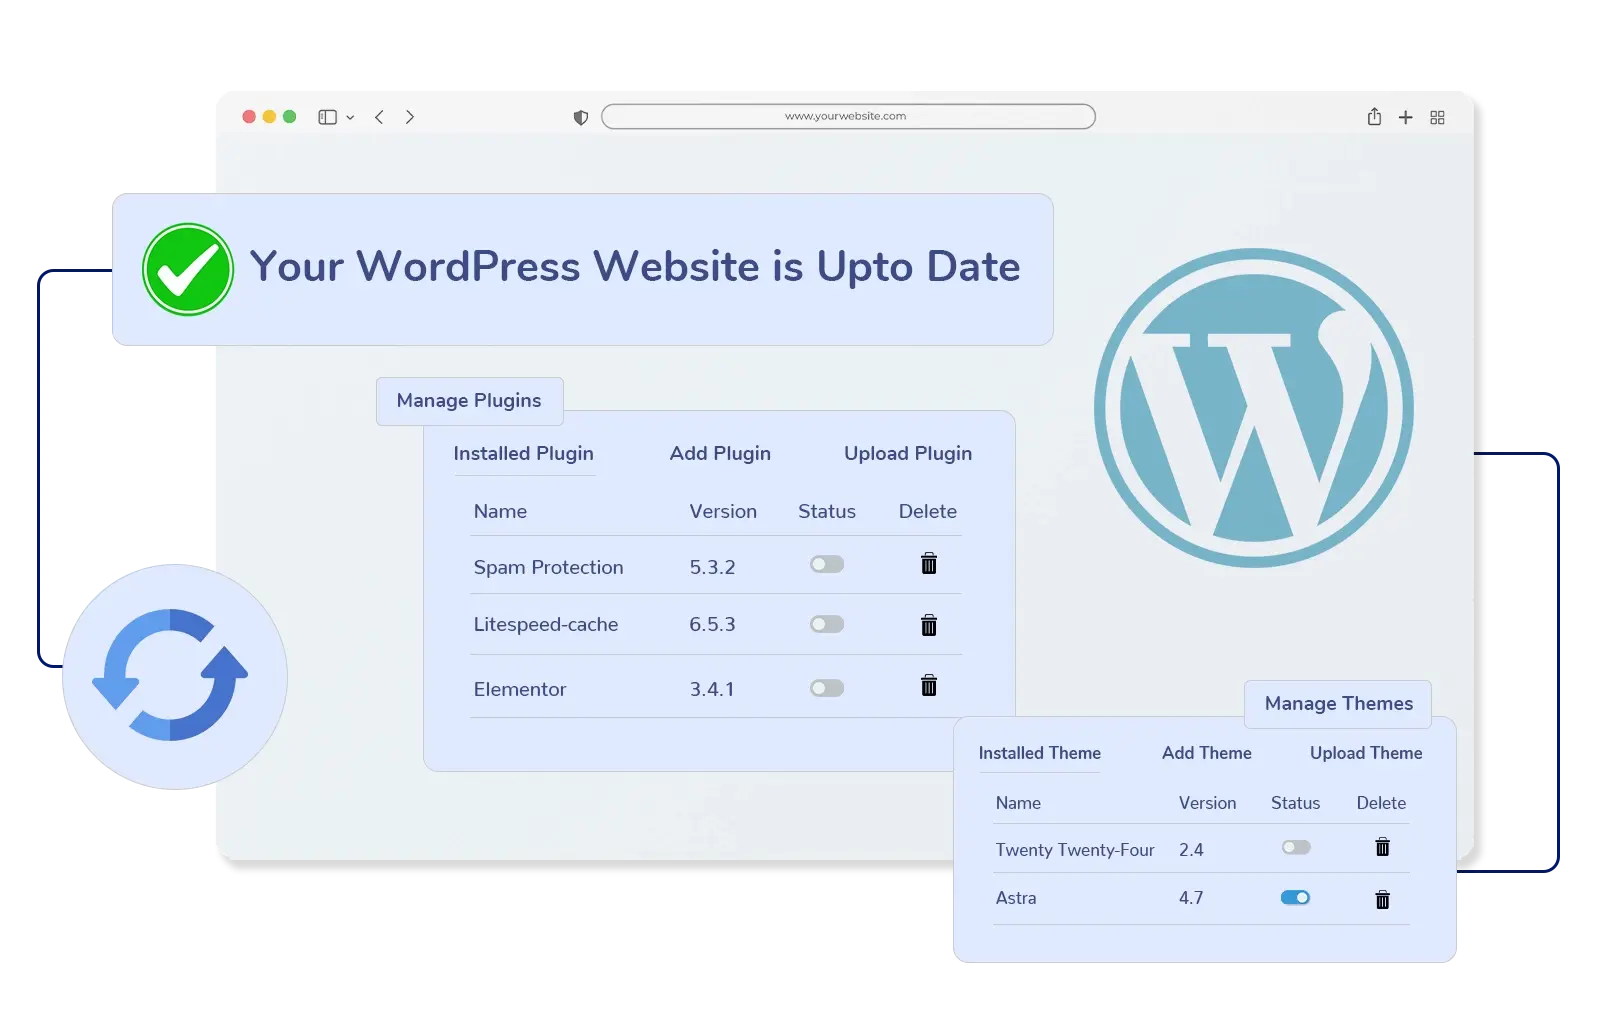Click the 'Astra' theme name
This screenshot has height=1024, width=1600.
point(1016,898)
